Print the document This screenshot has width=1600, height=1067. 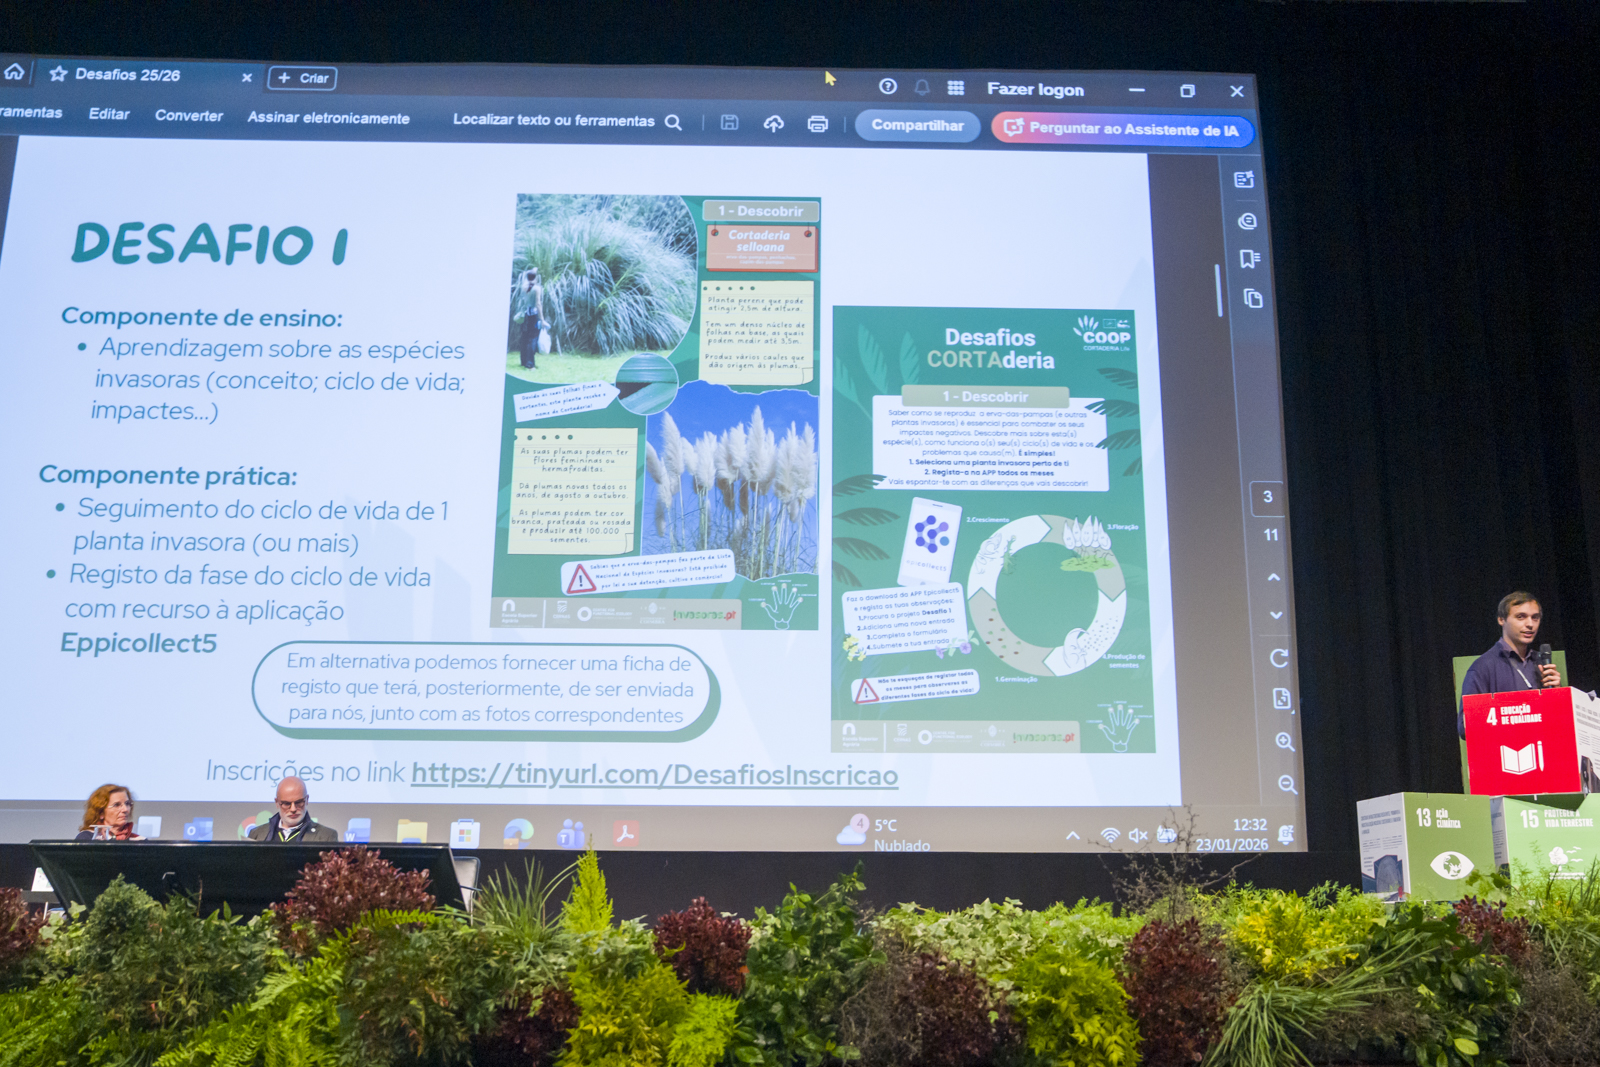coord(818,124)
